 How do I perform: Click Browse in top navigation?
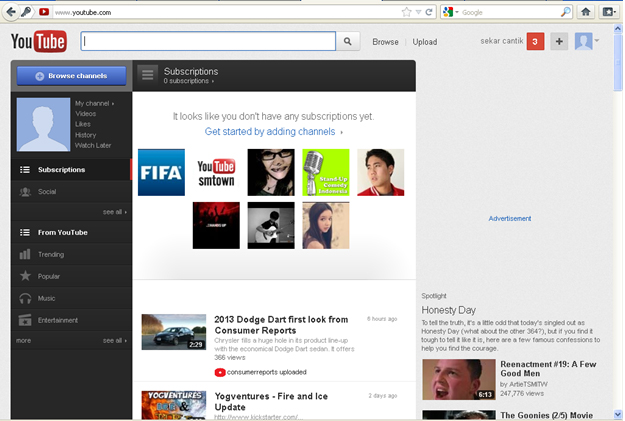(385, 42)
